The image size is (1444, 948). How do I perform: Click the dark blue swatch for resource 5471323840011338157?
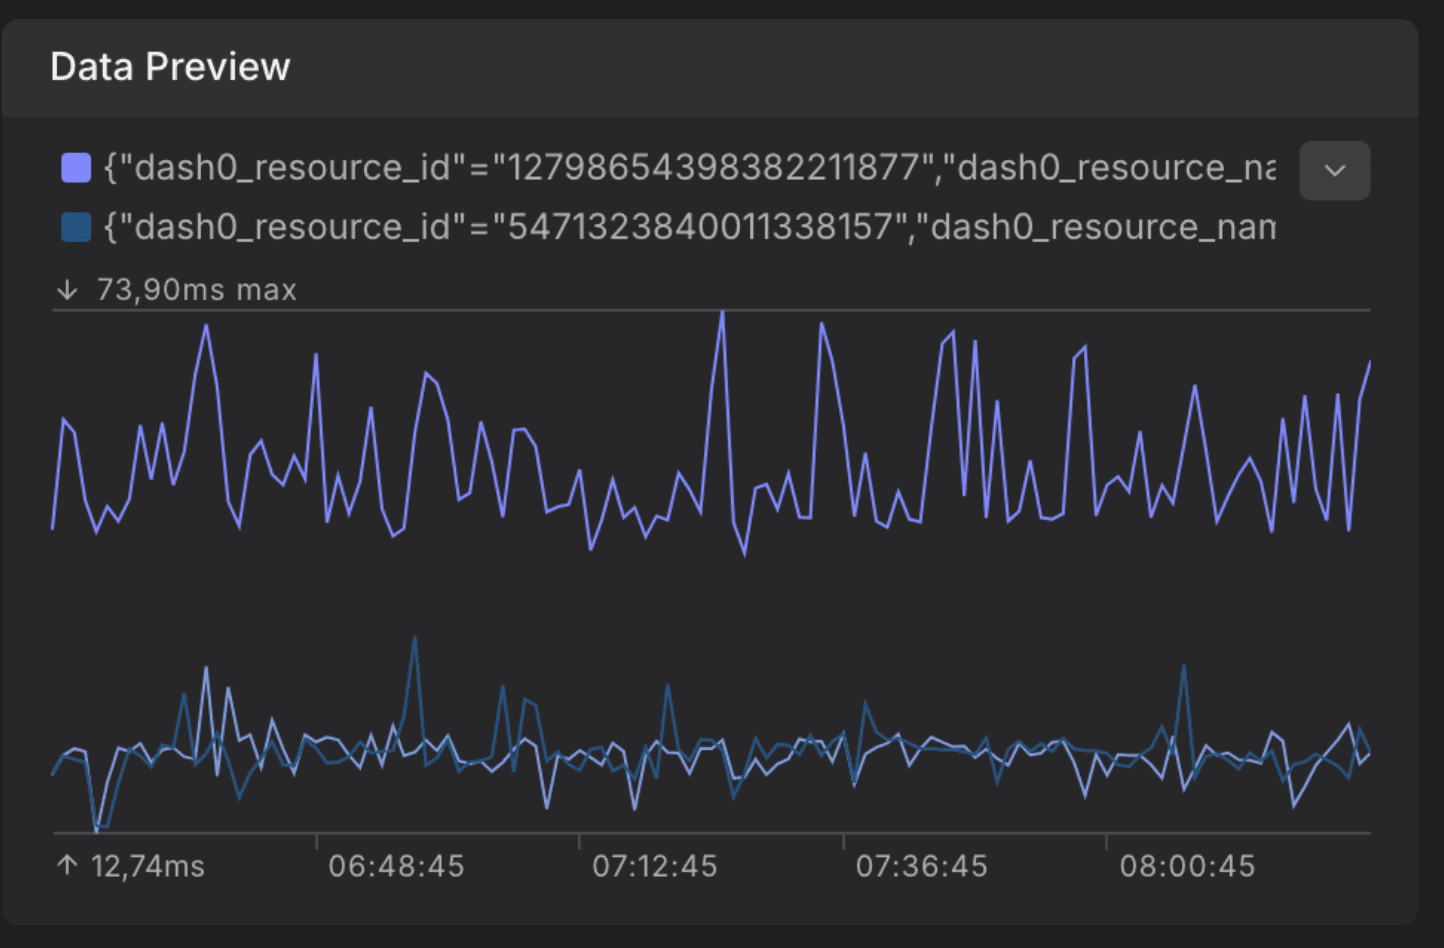coord(76,227)
